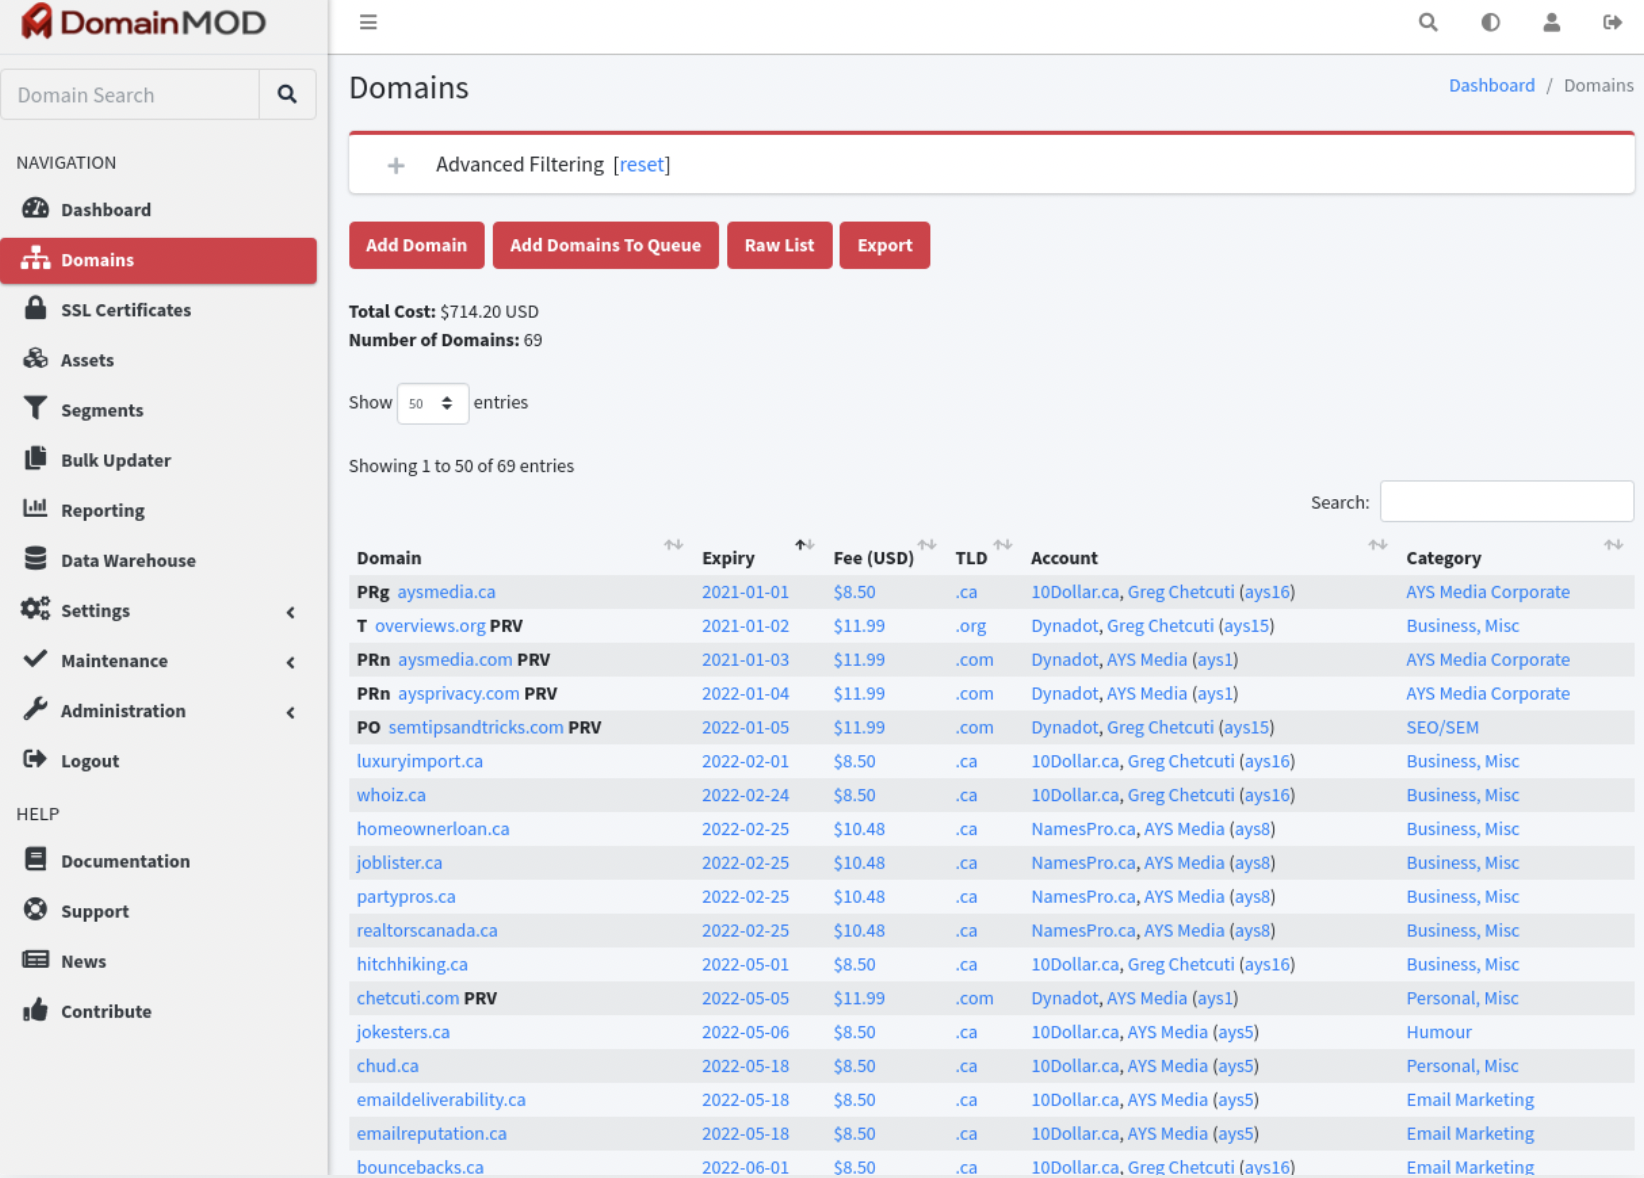Click inside the table Search field

[1506, 501]
